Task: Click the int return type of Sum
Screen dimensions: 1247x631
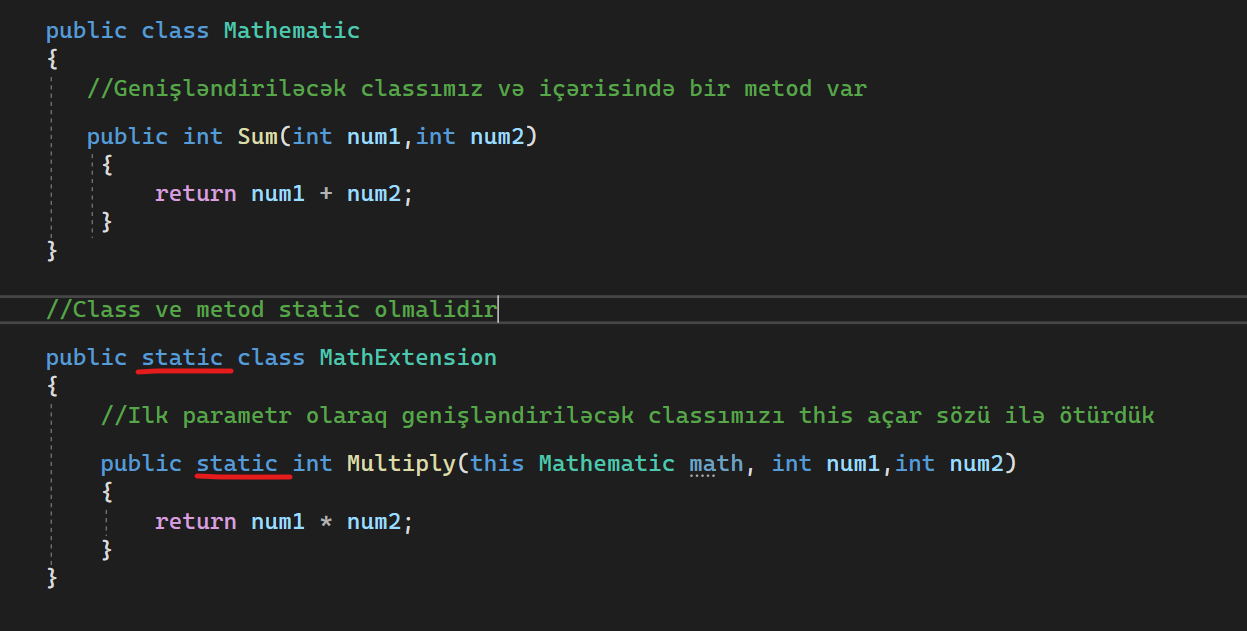Action: (x=203, y=136)
